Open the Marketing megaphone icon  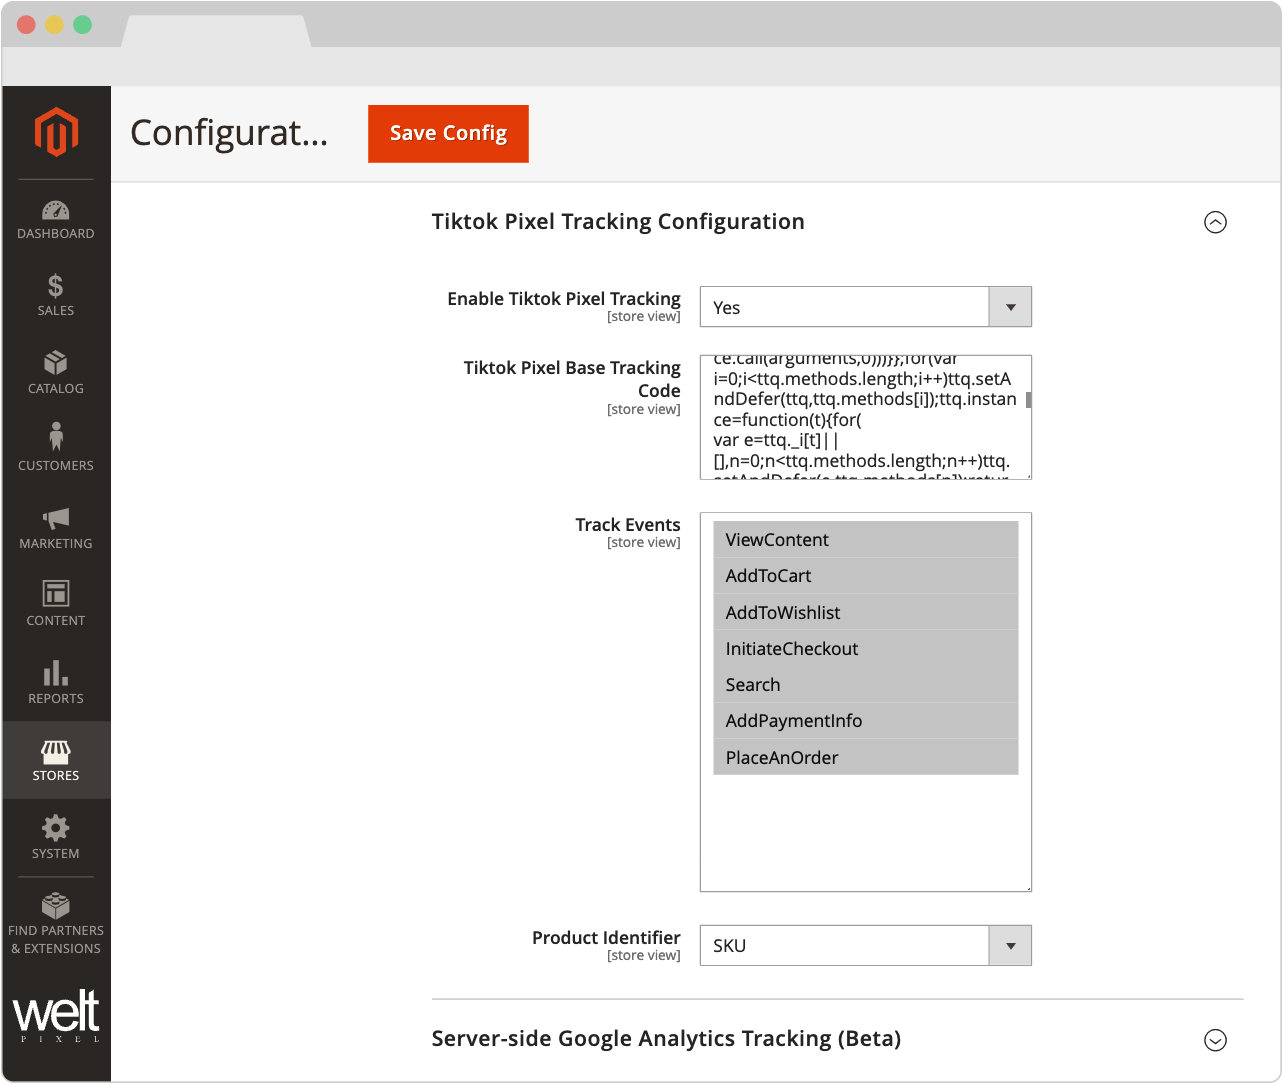click(x=56, y=518)
